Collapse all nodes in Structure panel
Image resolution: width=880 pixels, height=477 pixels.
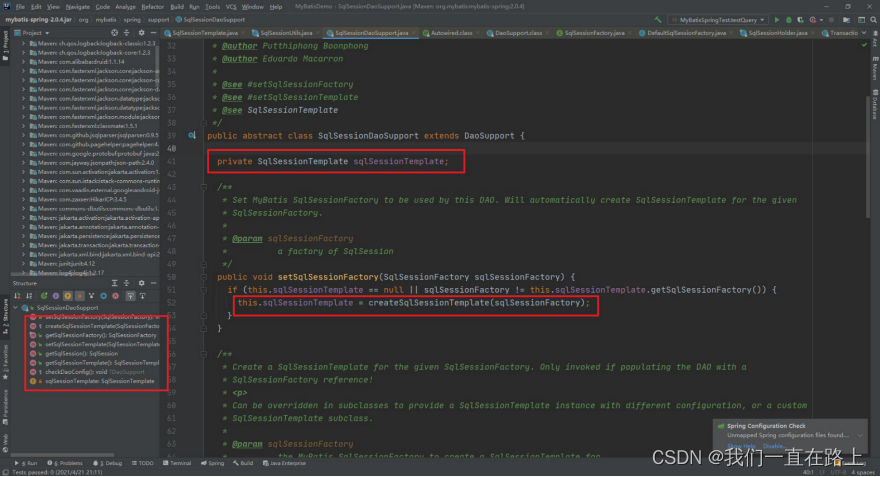[127, 283]
